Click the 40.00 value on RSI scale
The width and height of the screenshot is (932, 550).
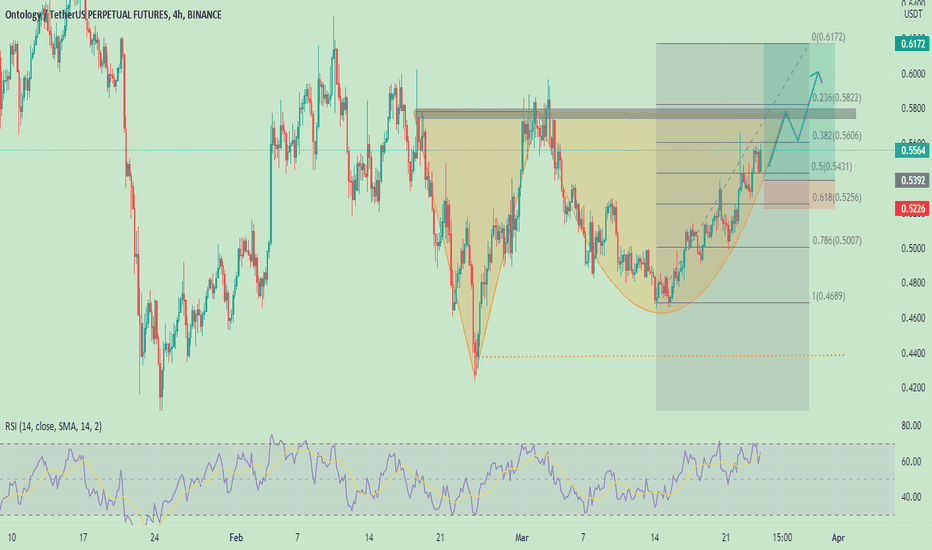(911, 497)
